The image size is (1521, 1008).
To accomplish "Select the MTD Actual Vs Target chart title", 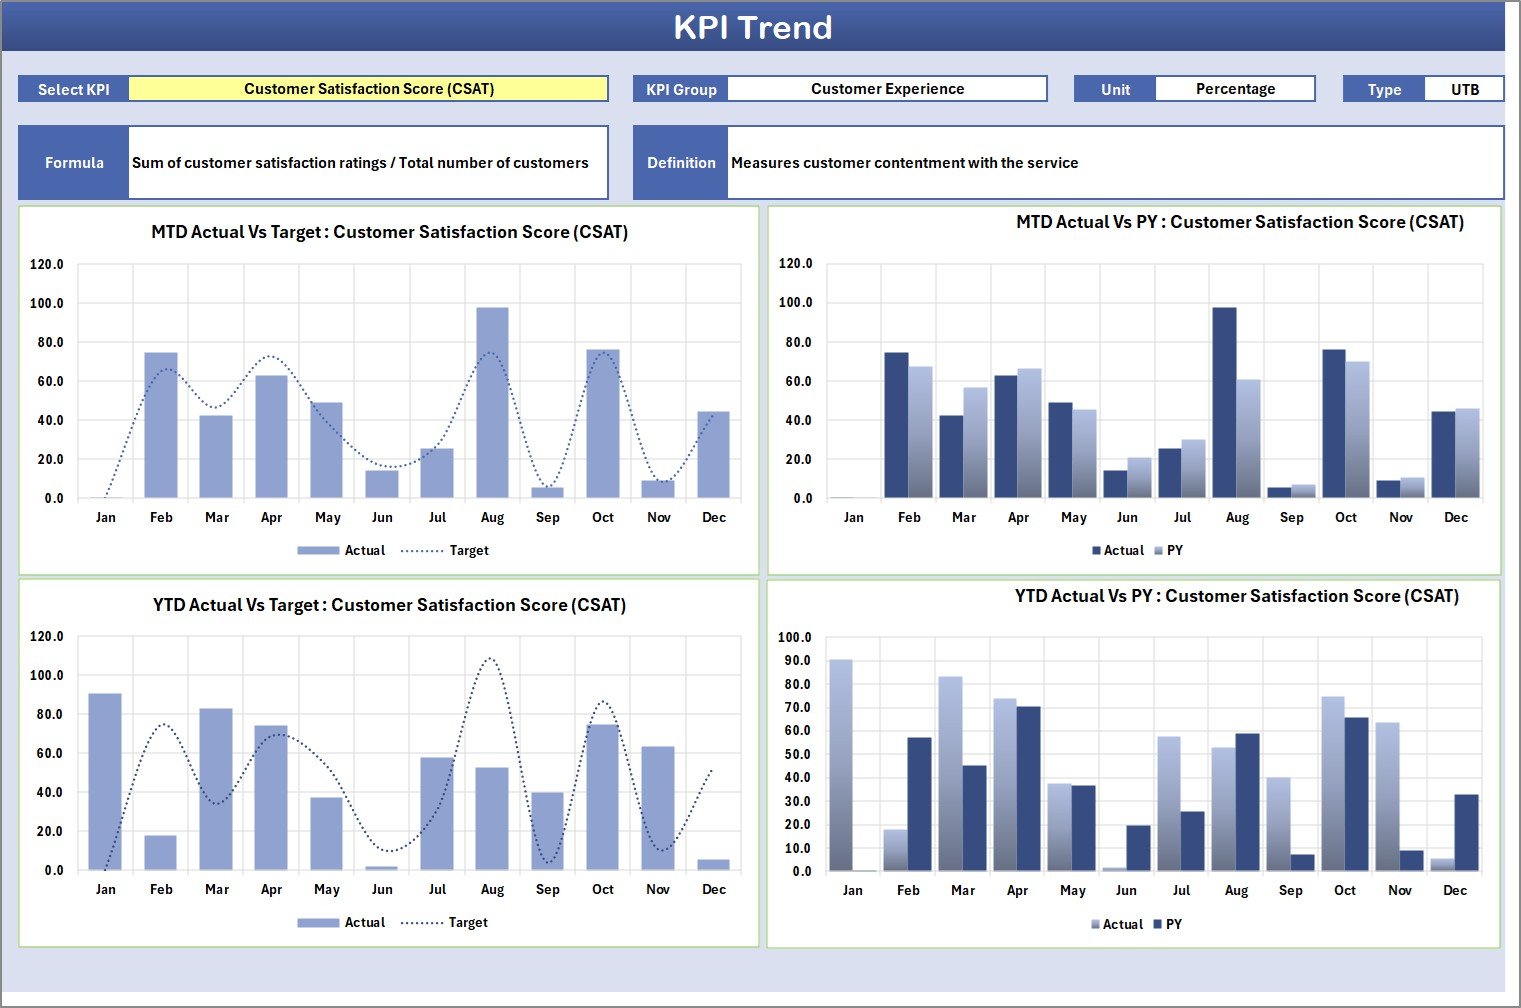I will [388, 231].
